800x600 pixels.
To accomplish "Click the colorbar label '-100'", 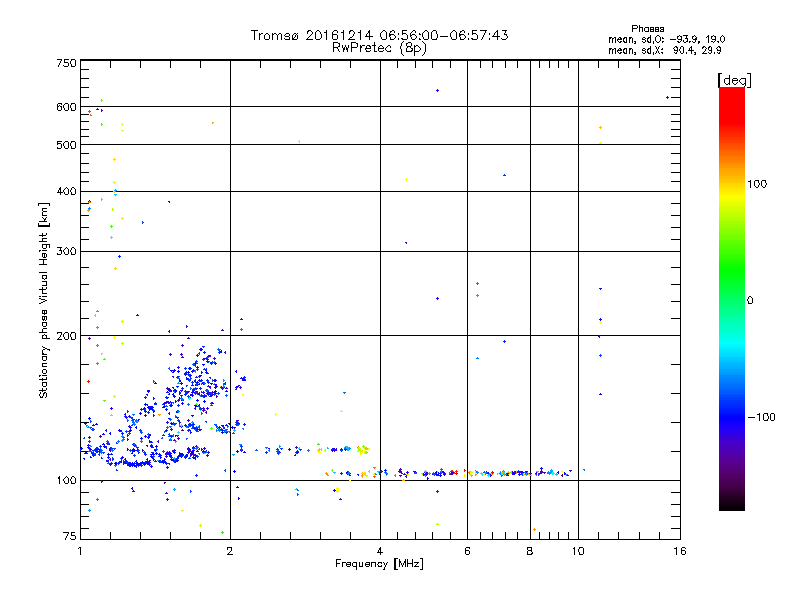I will pyautogui.click(x=761, y=417).
